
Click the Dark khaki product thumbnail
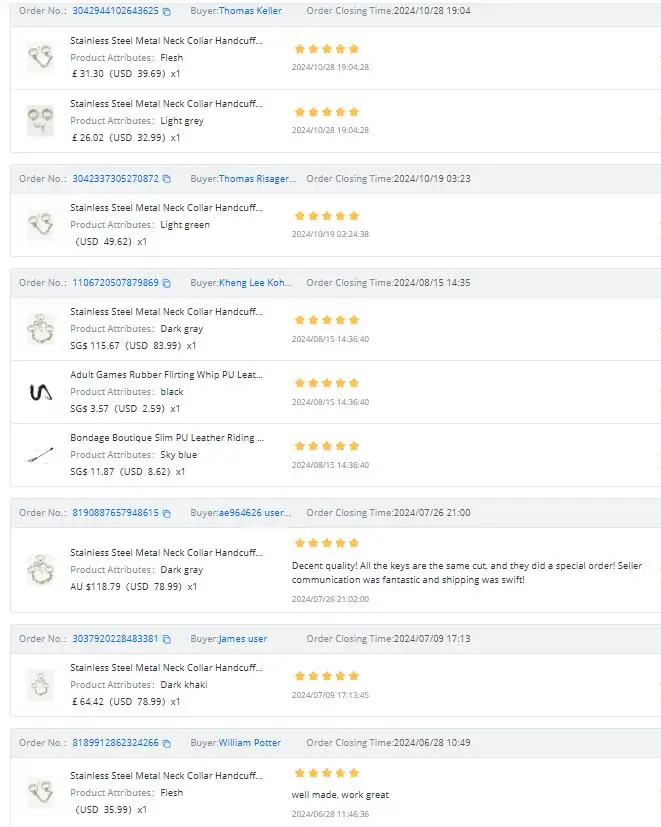40,685
